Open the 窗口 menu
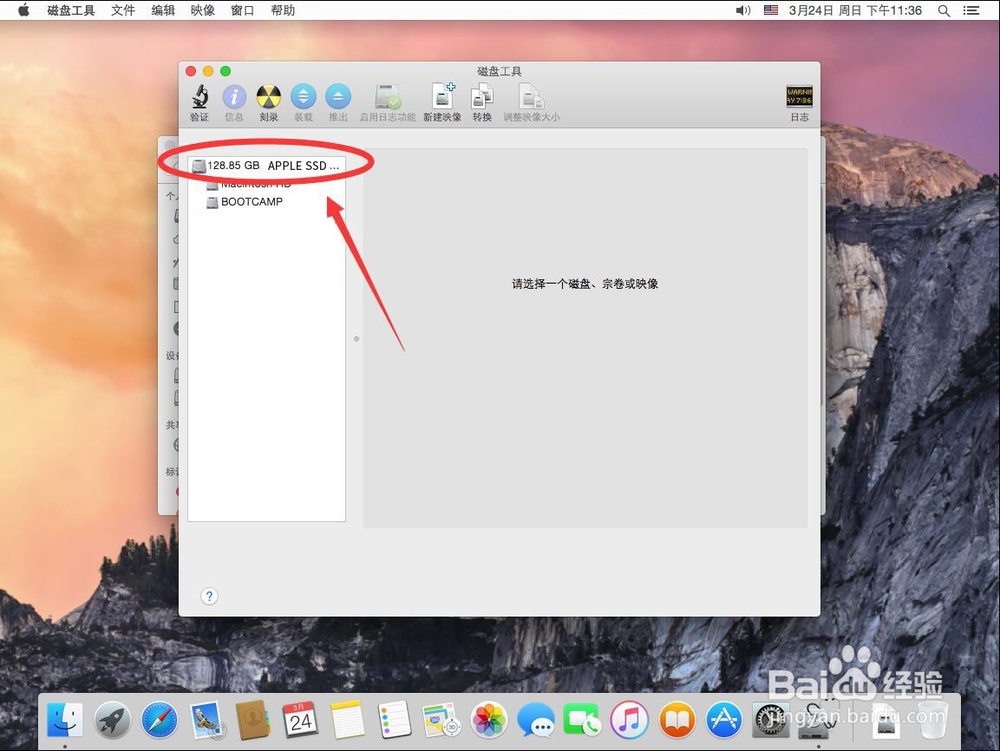The width and height of the screenshot is (1000, 751). [x=242, y=10]
